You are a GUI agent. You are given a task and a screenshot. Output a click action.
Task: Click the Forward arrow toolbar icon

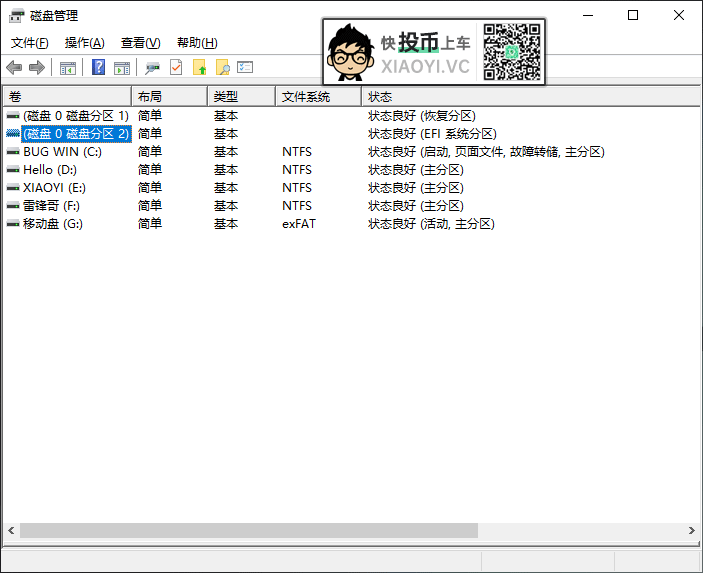point(37,67)
